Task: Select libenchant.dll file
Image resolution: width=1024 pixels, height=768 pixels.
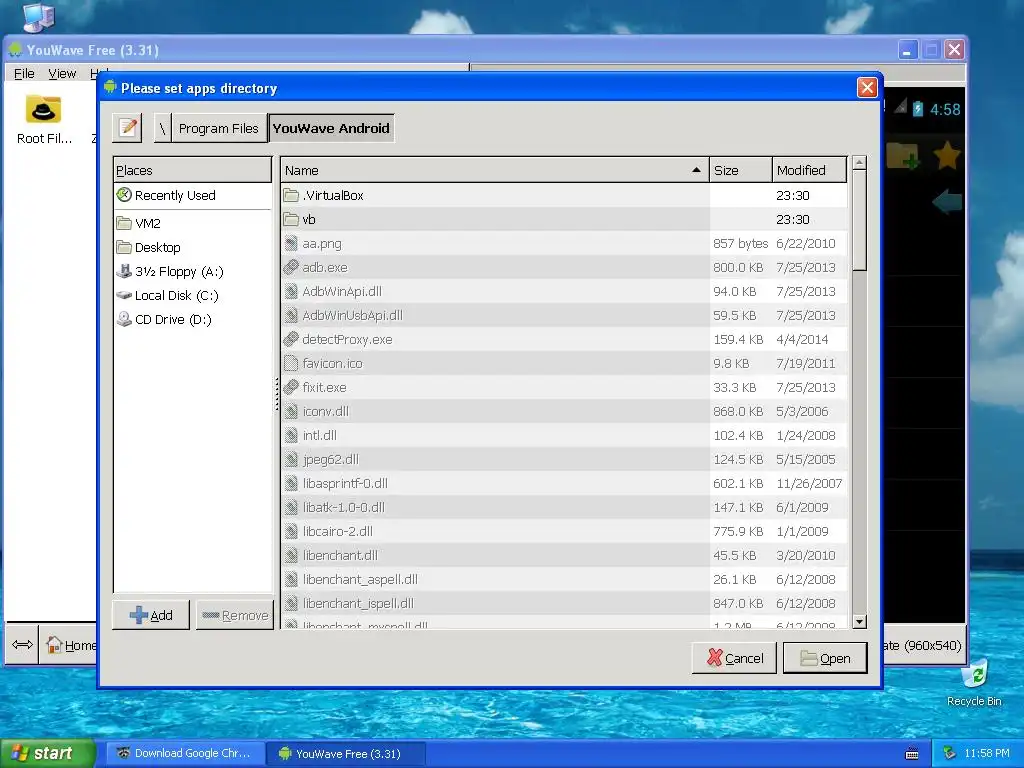Action: click(565, 555)
